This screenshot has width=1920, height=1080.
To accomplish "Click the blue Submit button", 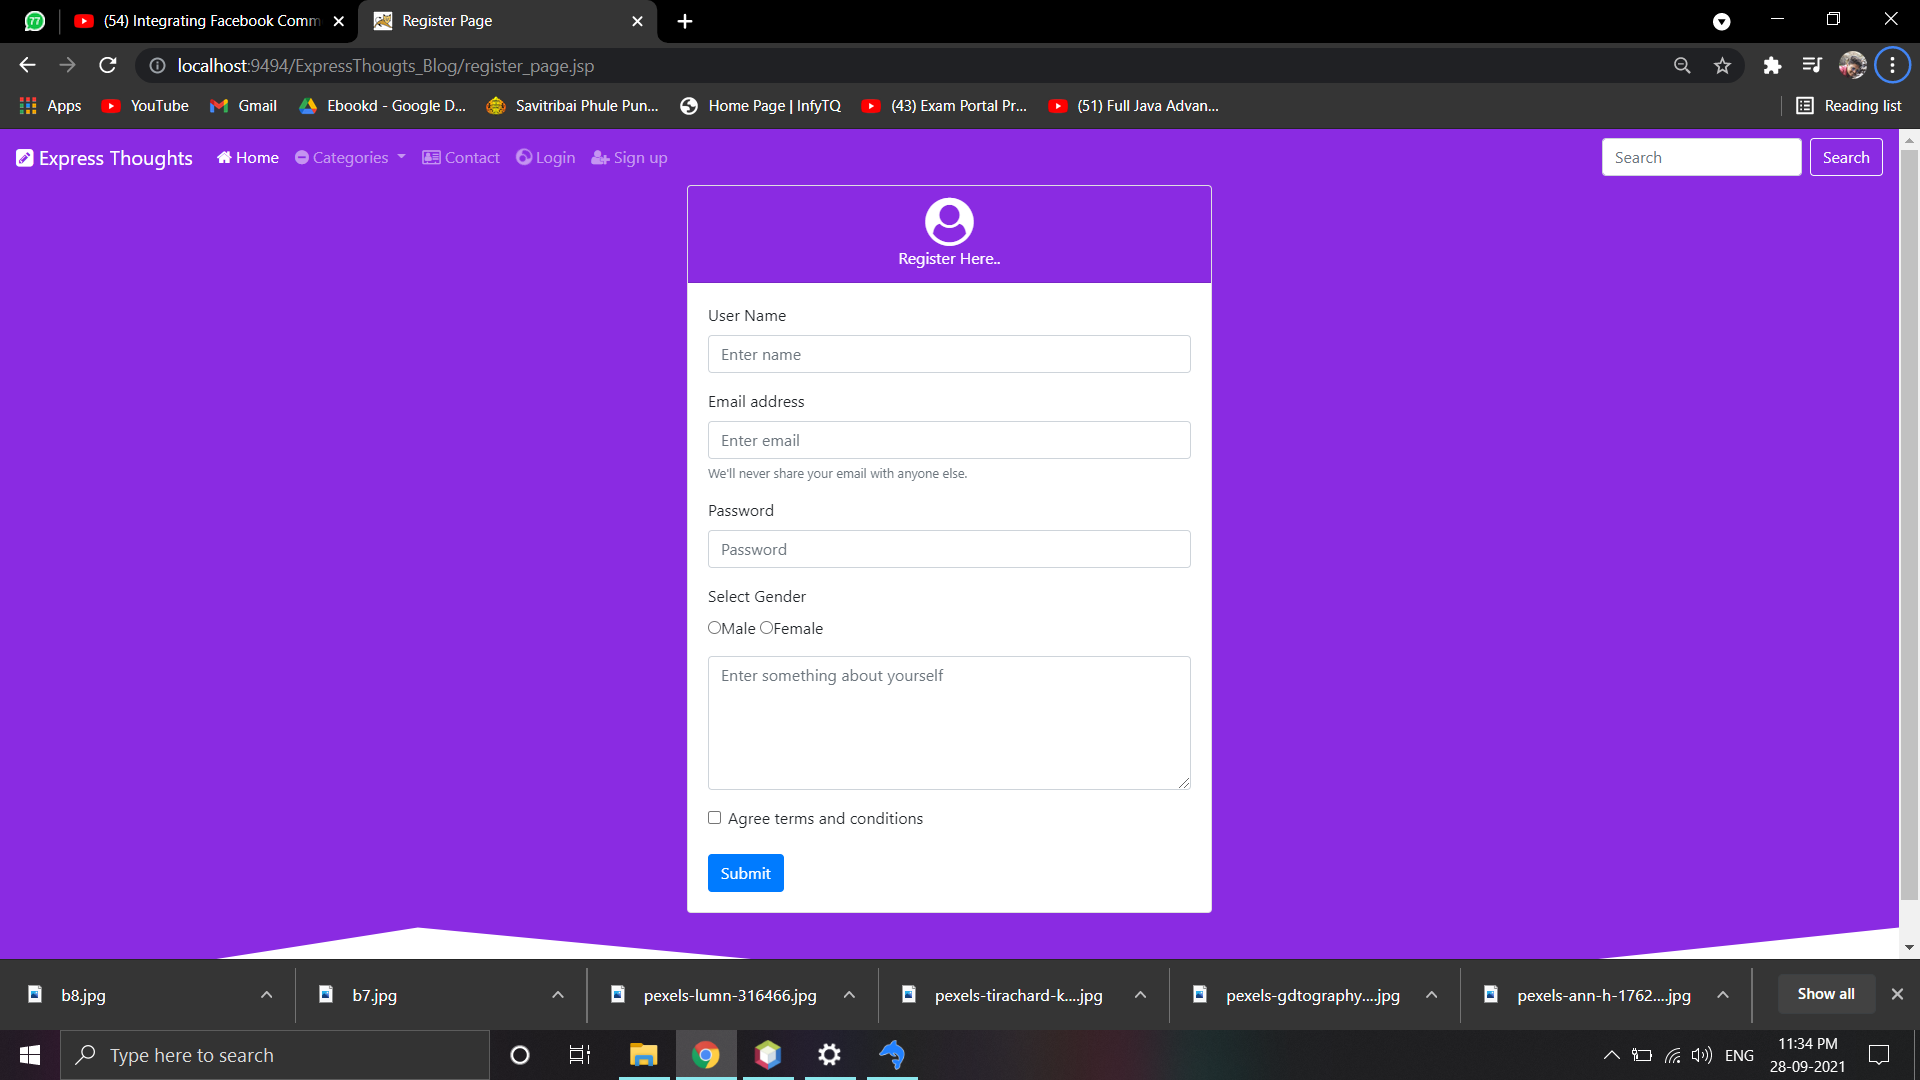I will (745, 873).
